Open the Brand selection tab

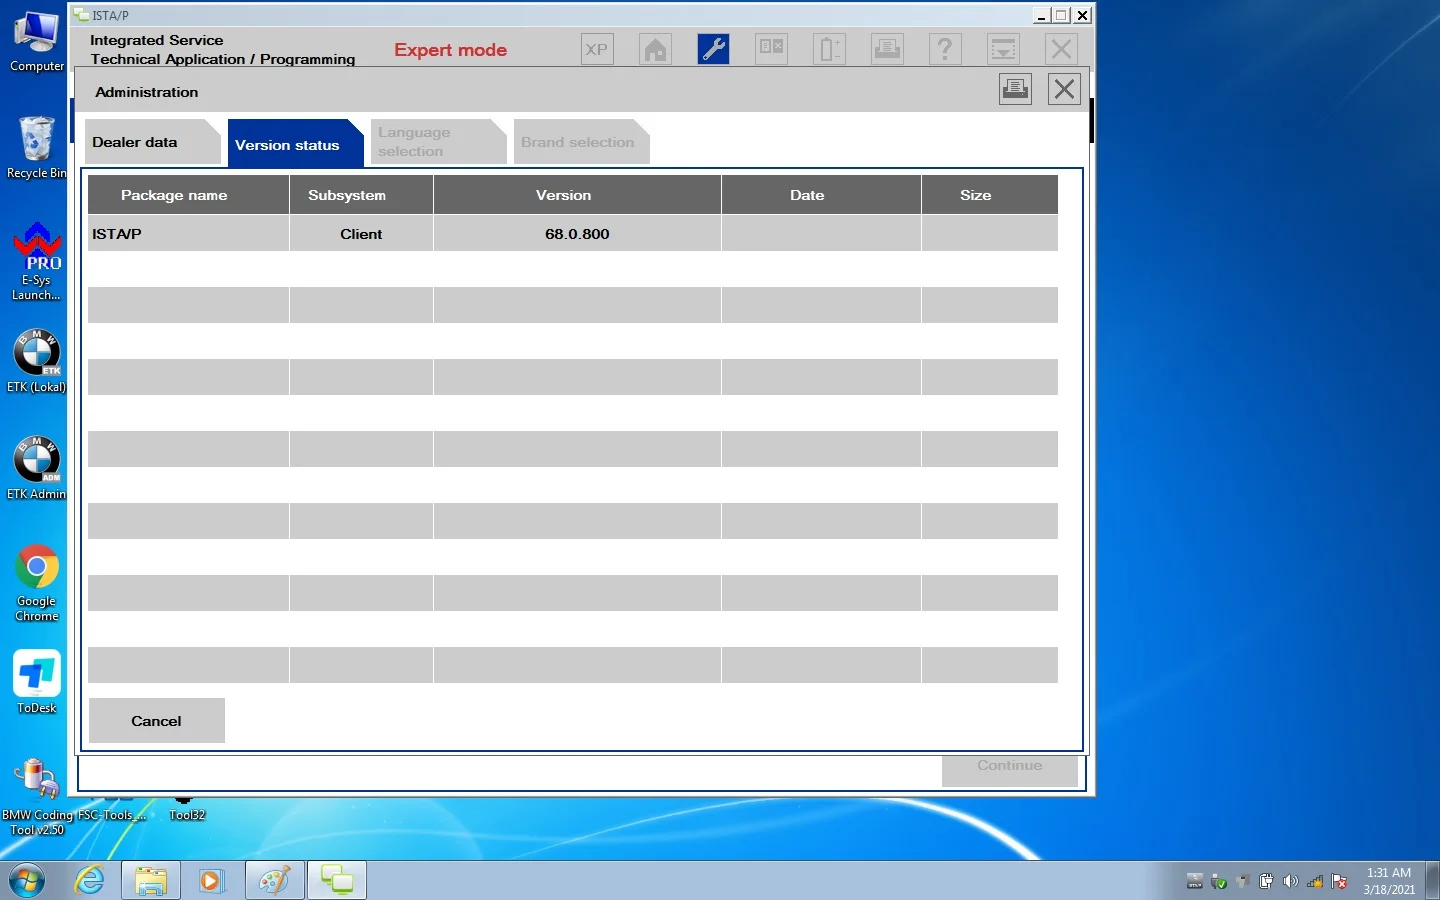[x=581, y=142]
